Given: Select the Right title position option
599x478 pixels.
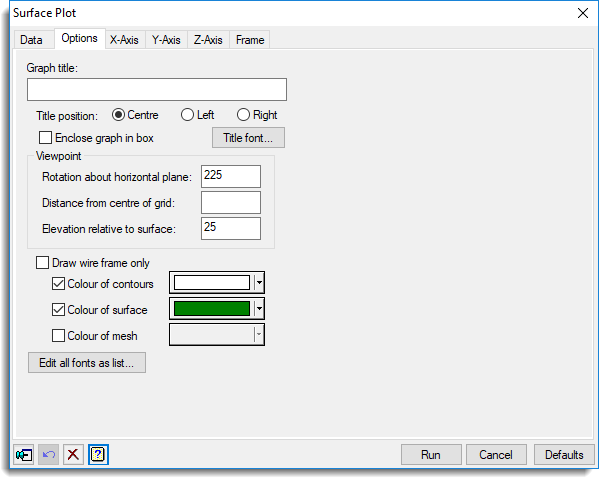Looking at the screenshot, I should pyautogui.click(x=243, y=115).
